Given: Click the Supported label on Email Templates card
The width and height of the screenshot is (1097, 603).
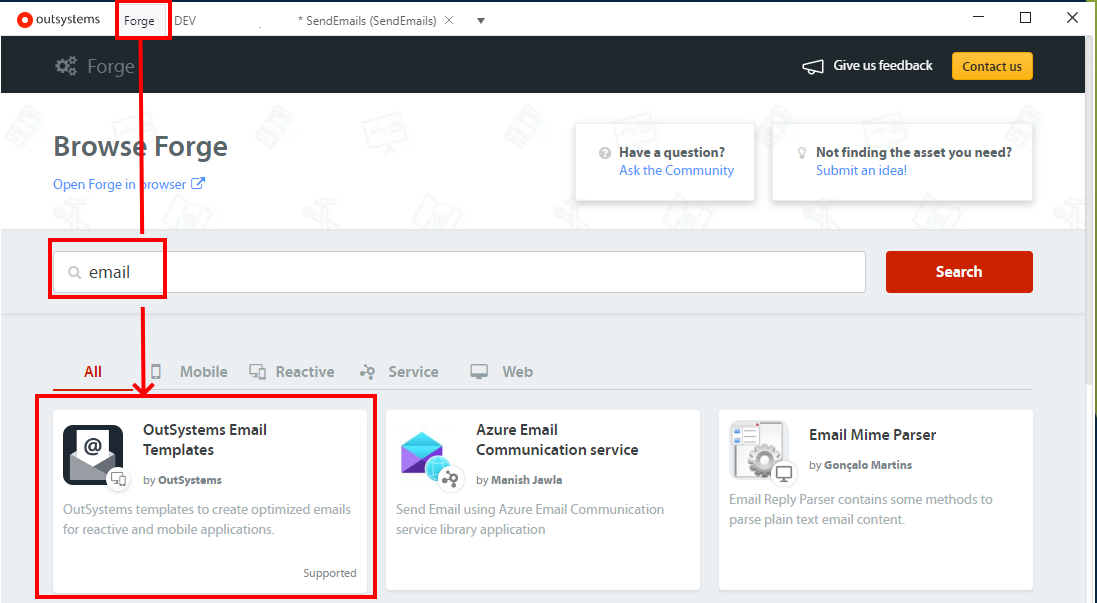Looking at the screenshot, I should pyautogui.click(x=330, y=573).
